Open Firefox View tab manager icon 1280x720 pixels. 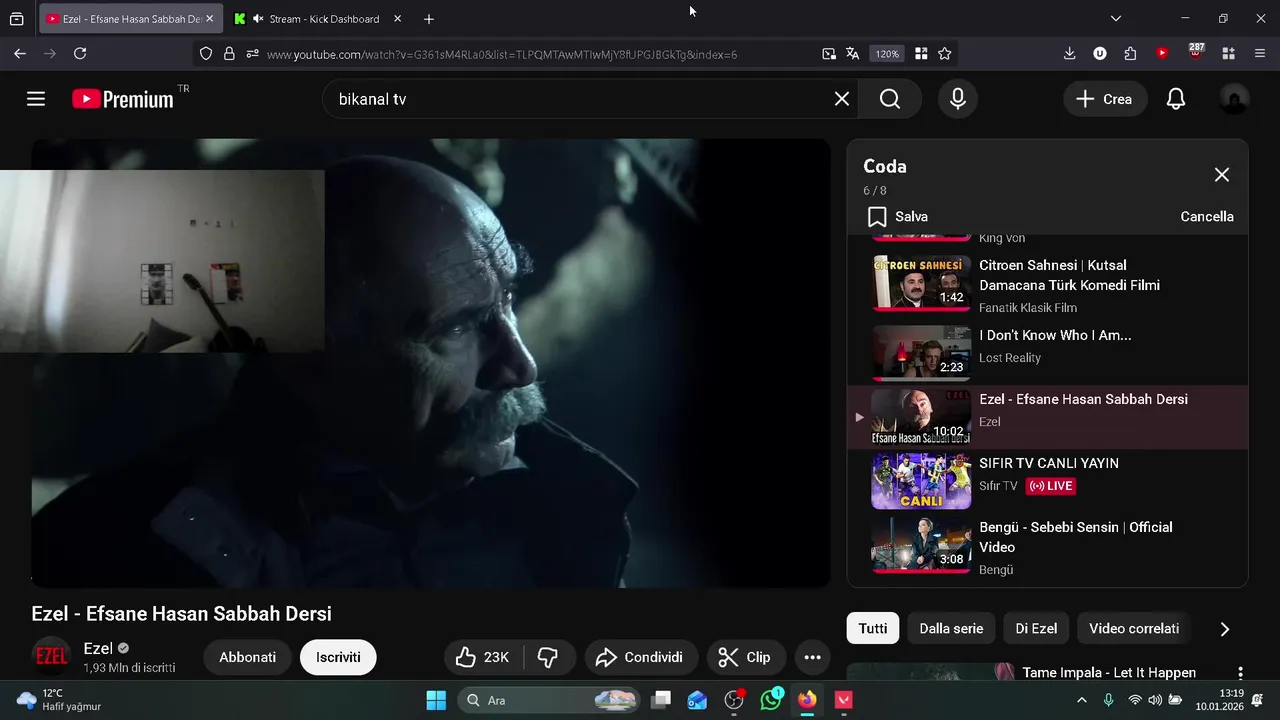tap(17, 19)
